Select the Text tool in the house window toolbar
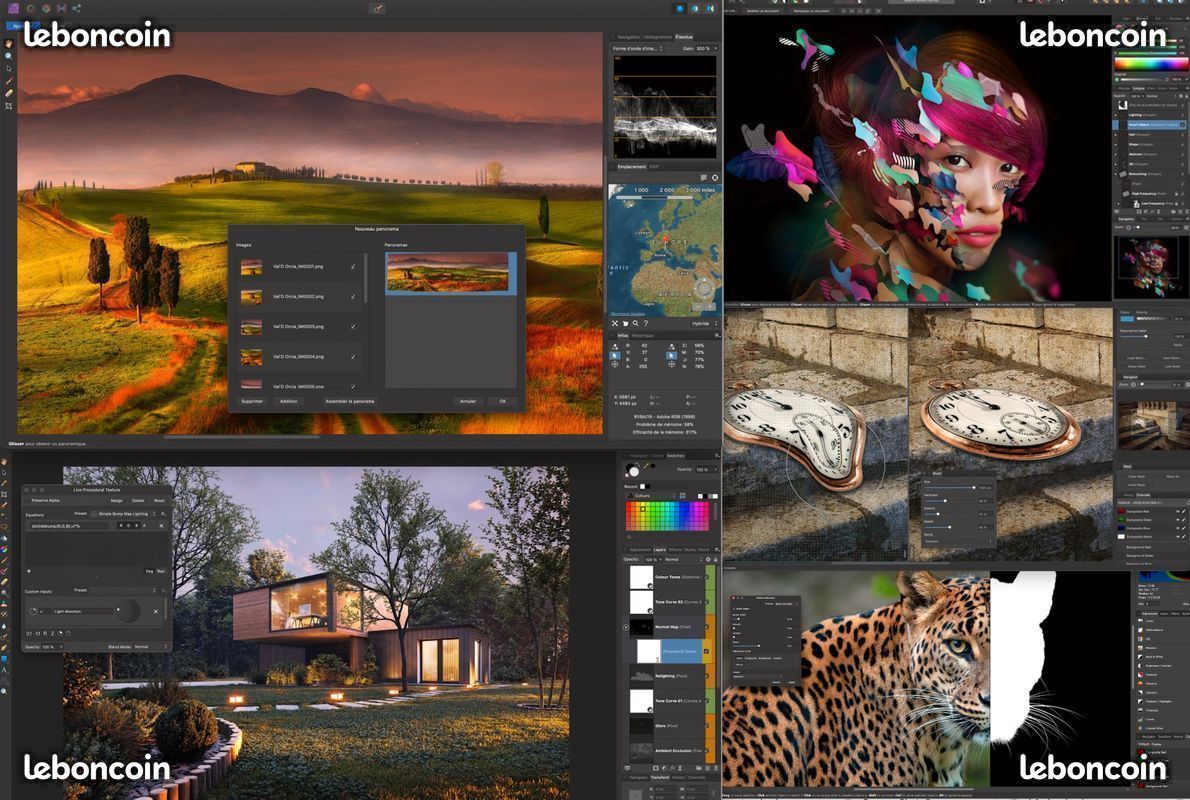This screenshot has height=800, width=1190. click(x=5, y=669)
